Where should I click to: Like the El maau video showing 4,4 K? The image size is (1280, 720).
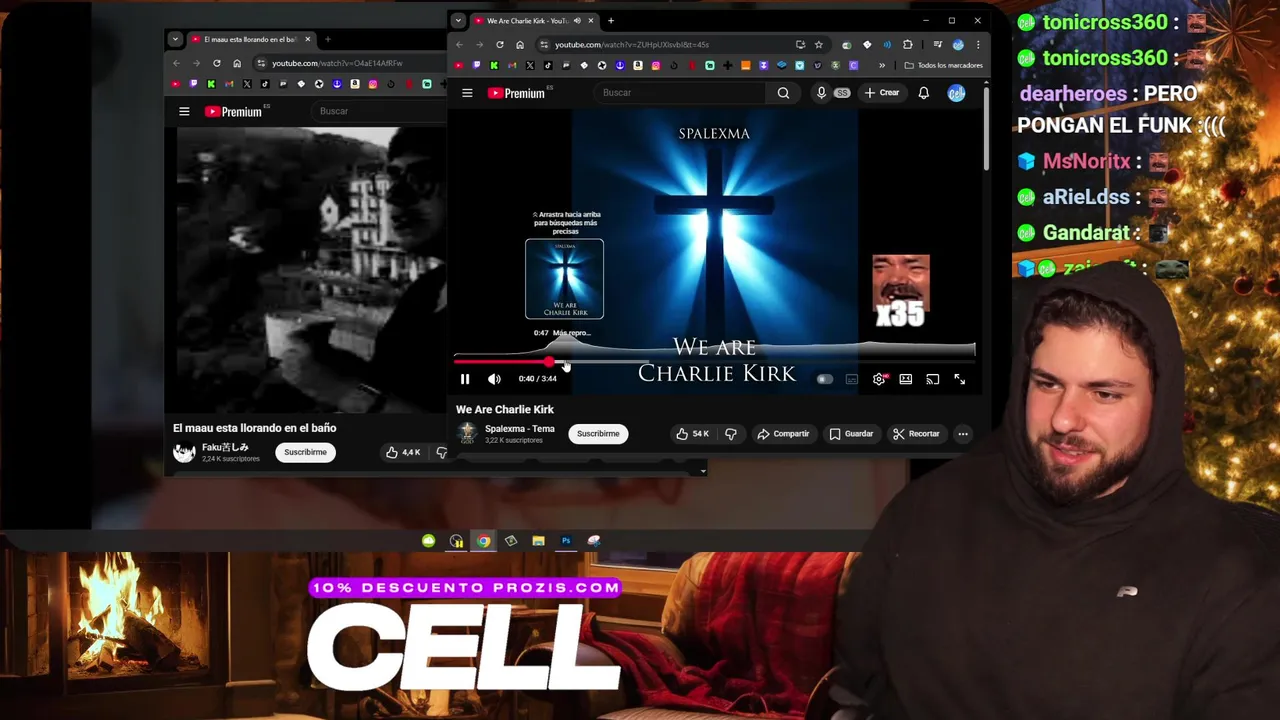[403, 453]
